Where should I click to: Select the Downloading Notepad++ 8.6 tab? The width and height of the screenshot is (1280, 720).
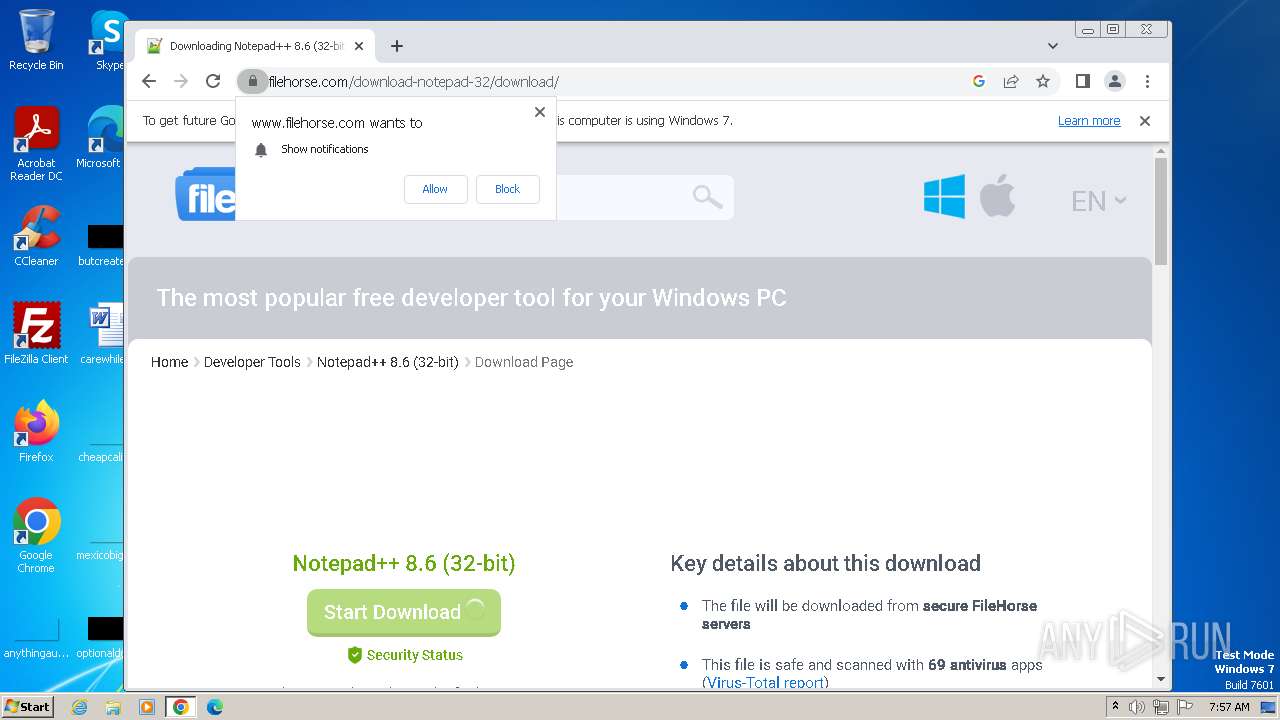tap(255, 46)
